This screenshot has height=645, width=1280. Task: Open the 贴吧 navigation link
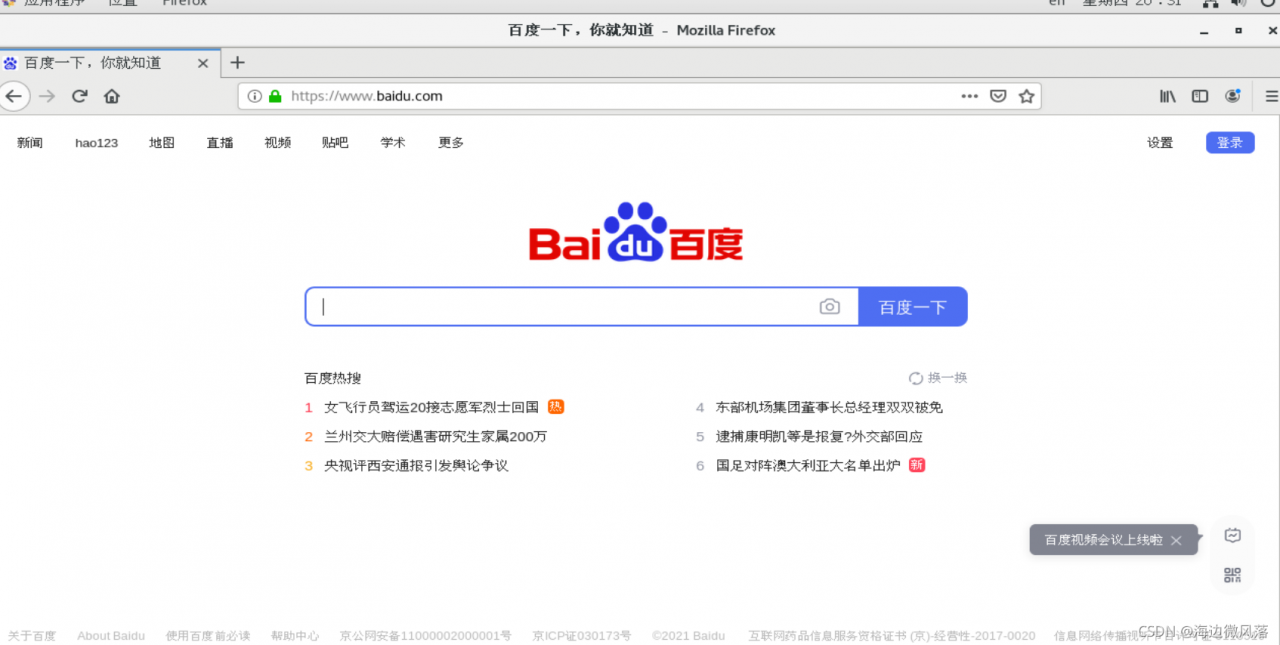[x=335, y=143]
